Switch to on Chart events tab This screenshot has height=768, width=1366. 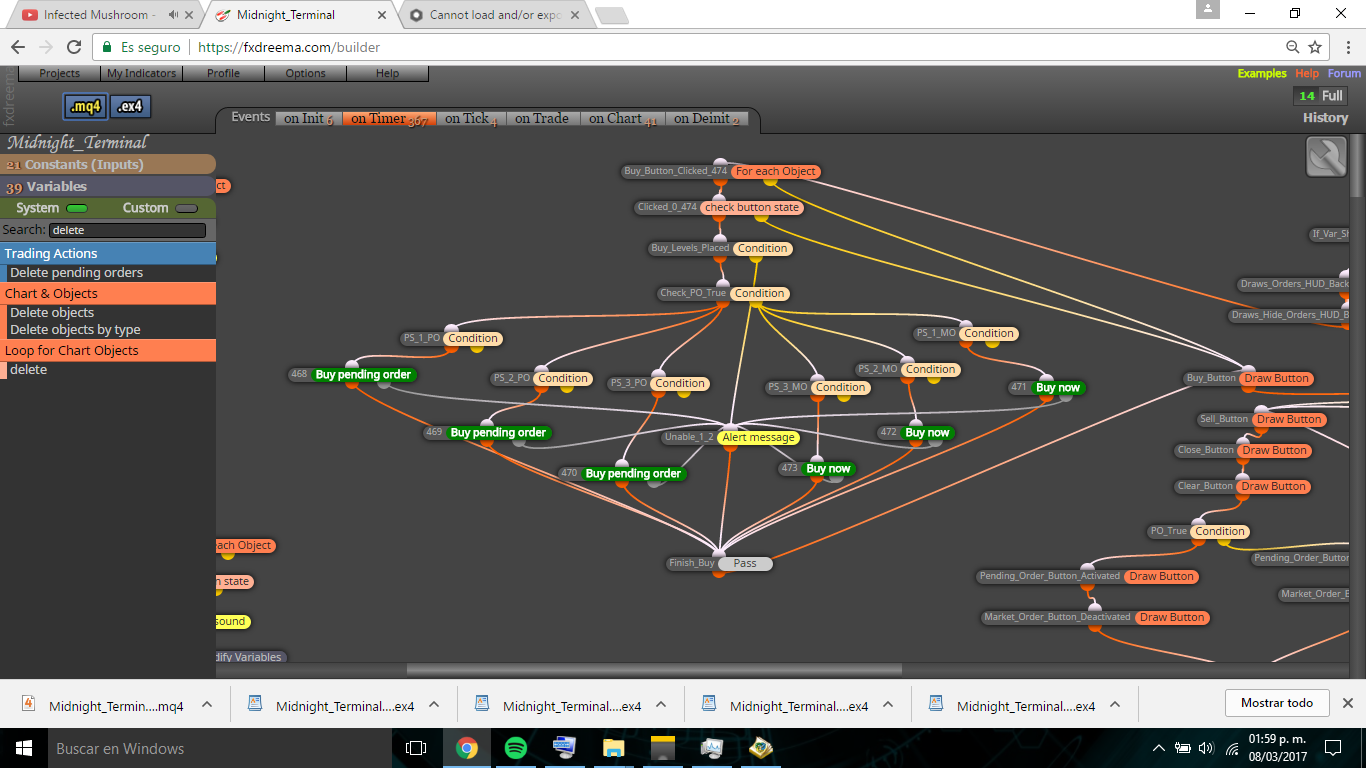point(622,118)
